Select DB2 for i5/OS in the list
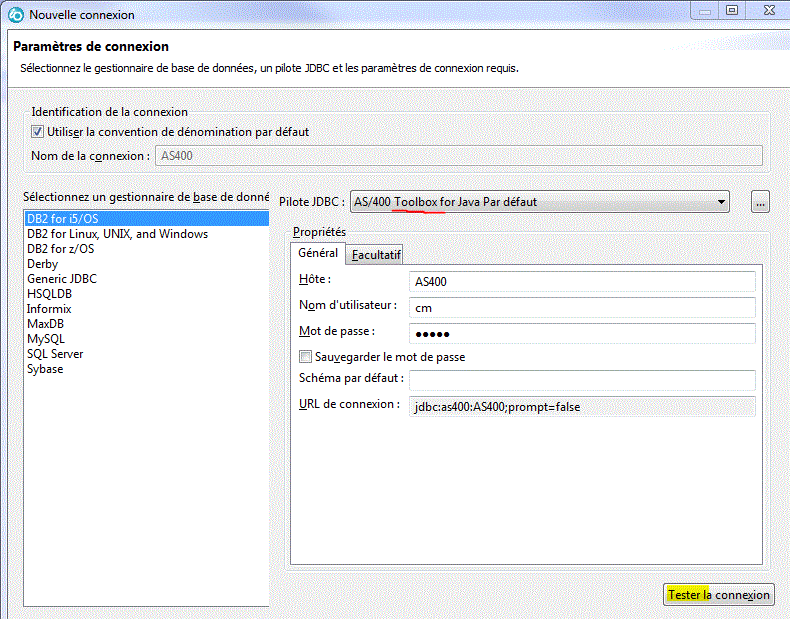 tap(146, 219)
